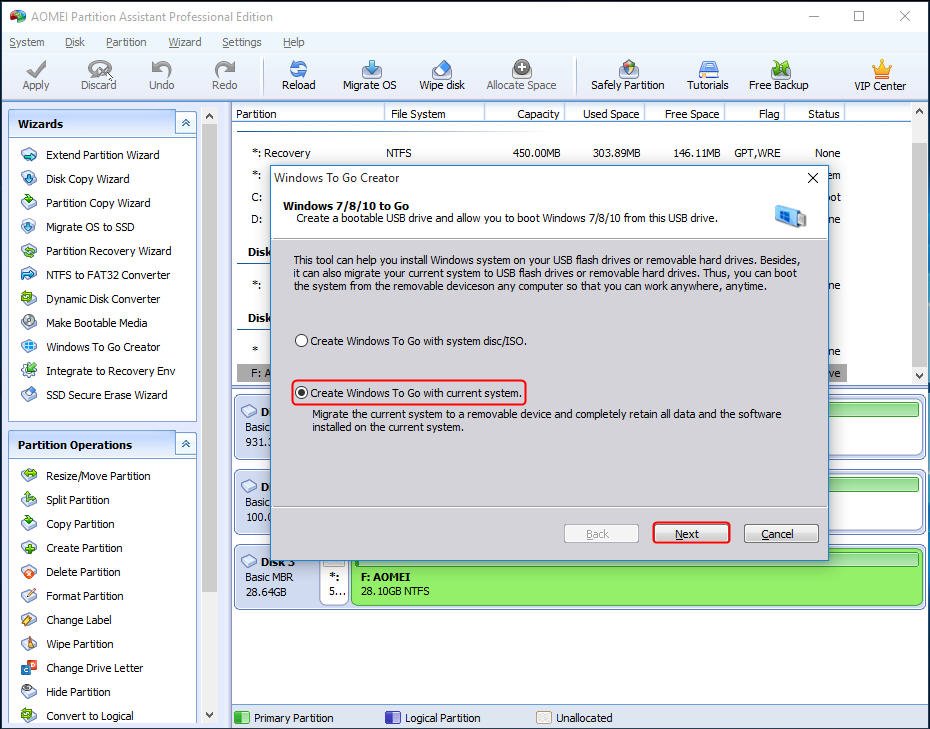Open the Help menu
The height and width of the screenshot is (729, 930).
[294, 42]
